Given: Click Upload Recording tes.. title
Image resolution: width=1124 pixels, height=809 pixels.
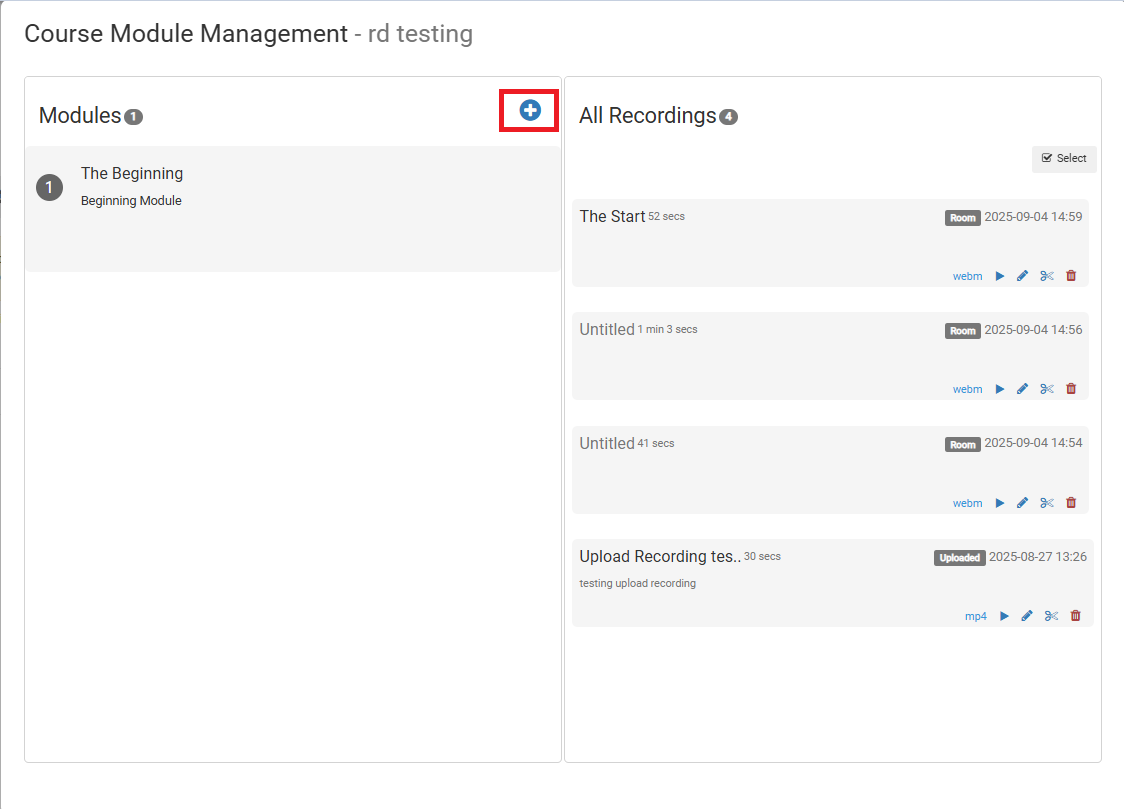Looking at the screenshot, I should pyautogui.click(x=660, y=557).
